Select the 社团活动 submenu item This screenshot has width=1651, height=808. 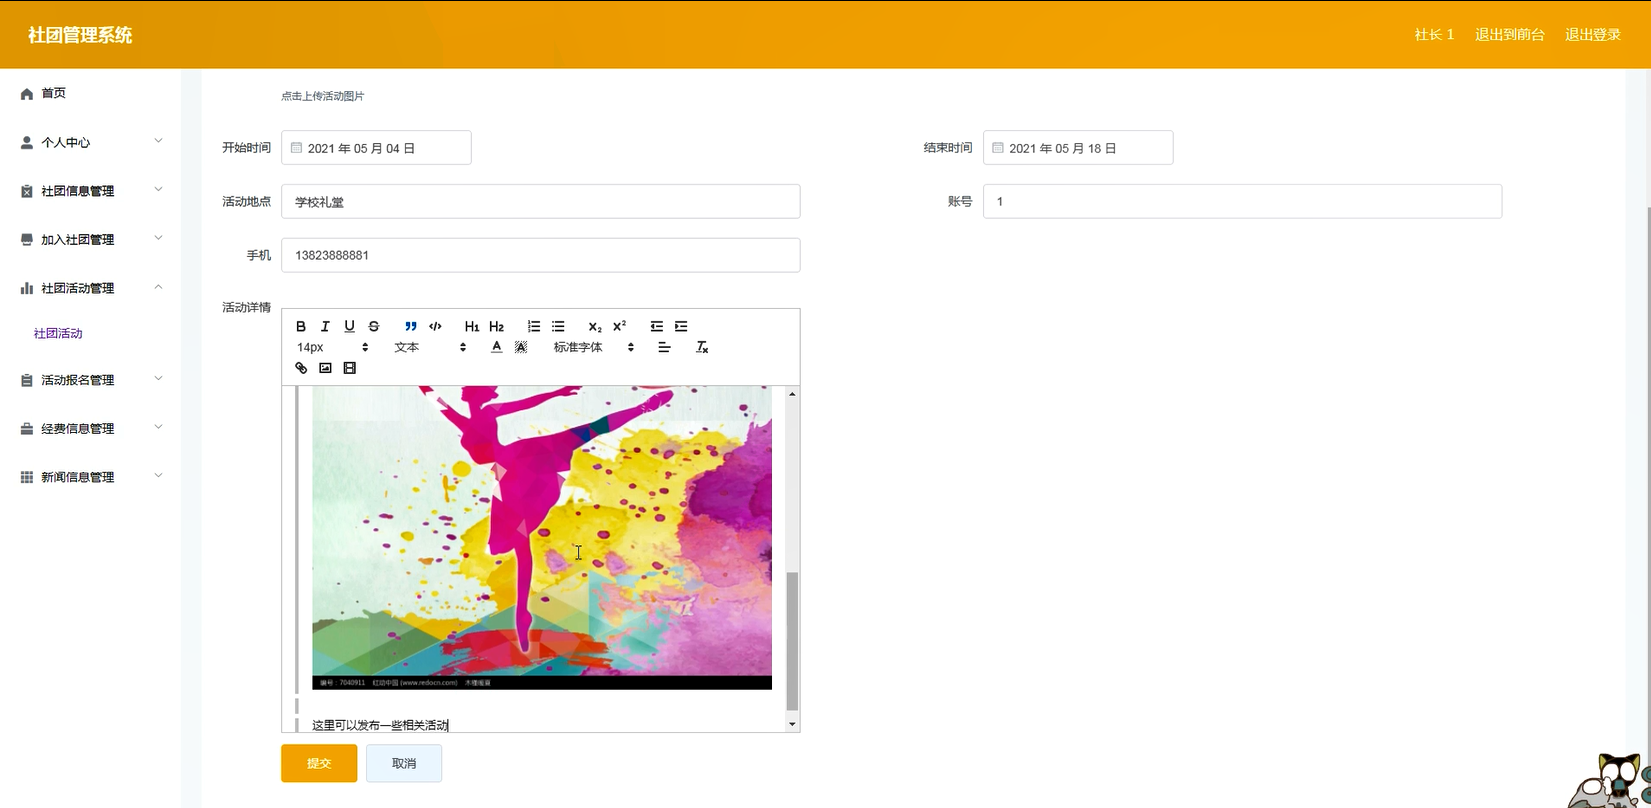(58, 333)
